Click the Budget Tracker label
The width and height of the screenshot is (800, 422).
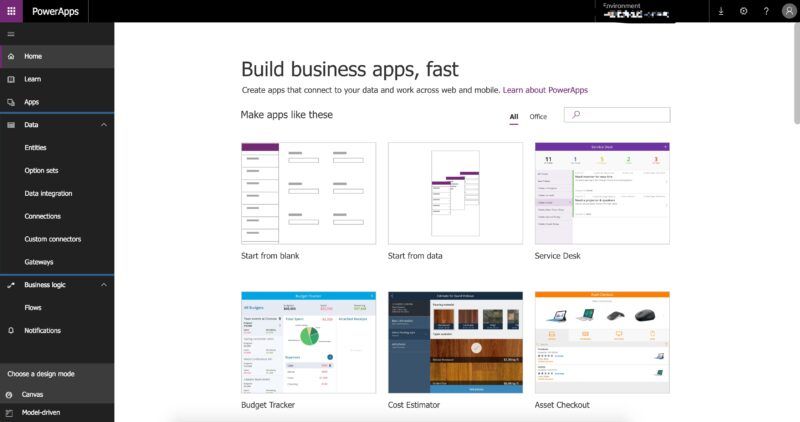[x=268, y=405]
